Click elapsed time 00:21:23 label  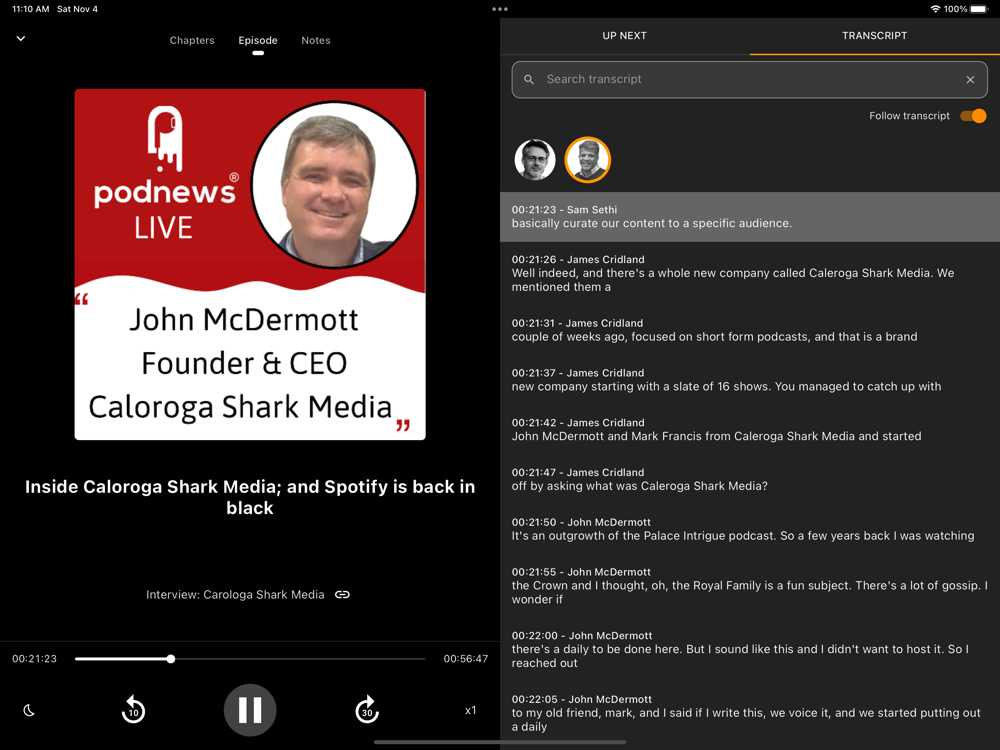pos(34,659)
